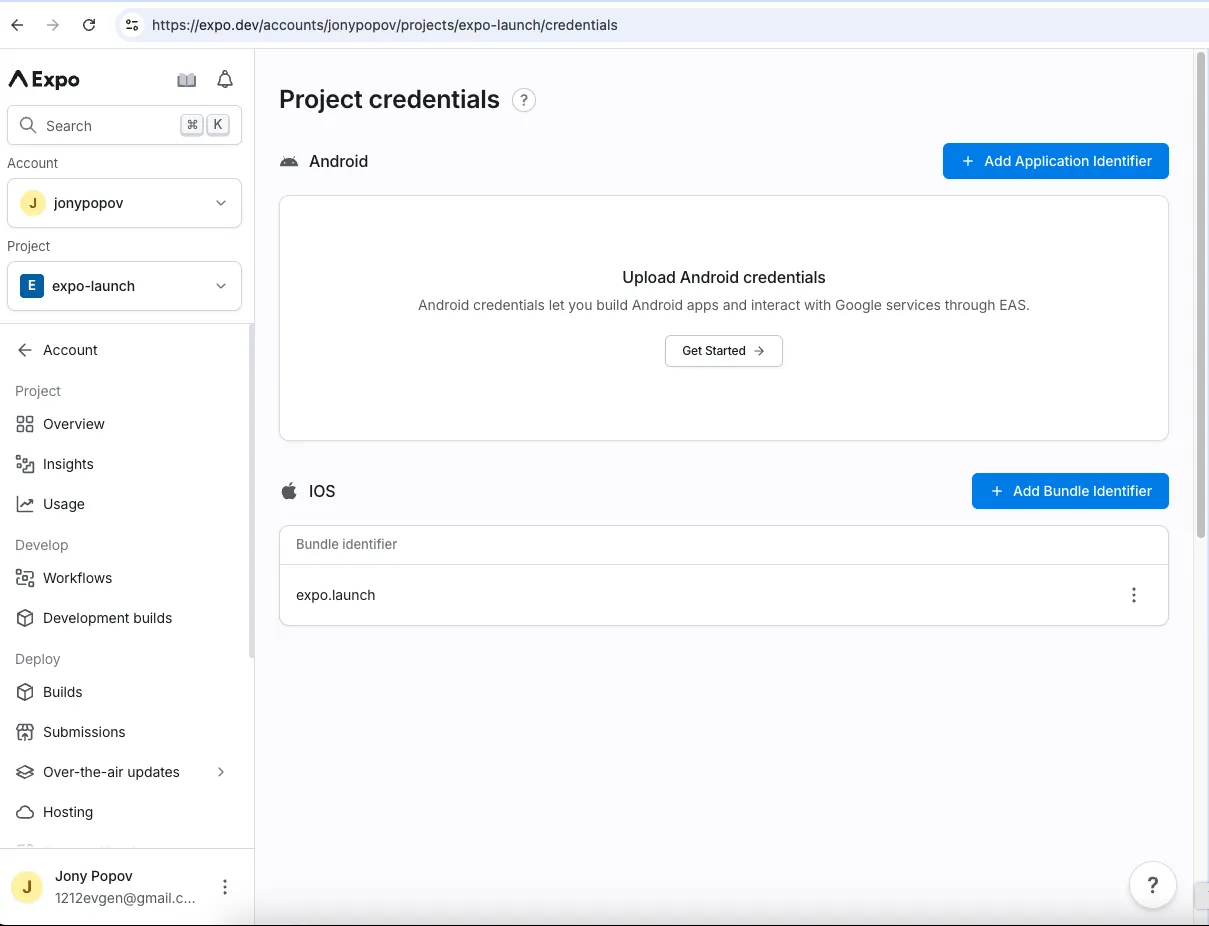Click the Upload Android credentials heading
Screen dimensions: 1209x926
(724, 277)
